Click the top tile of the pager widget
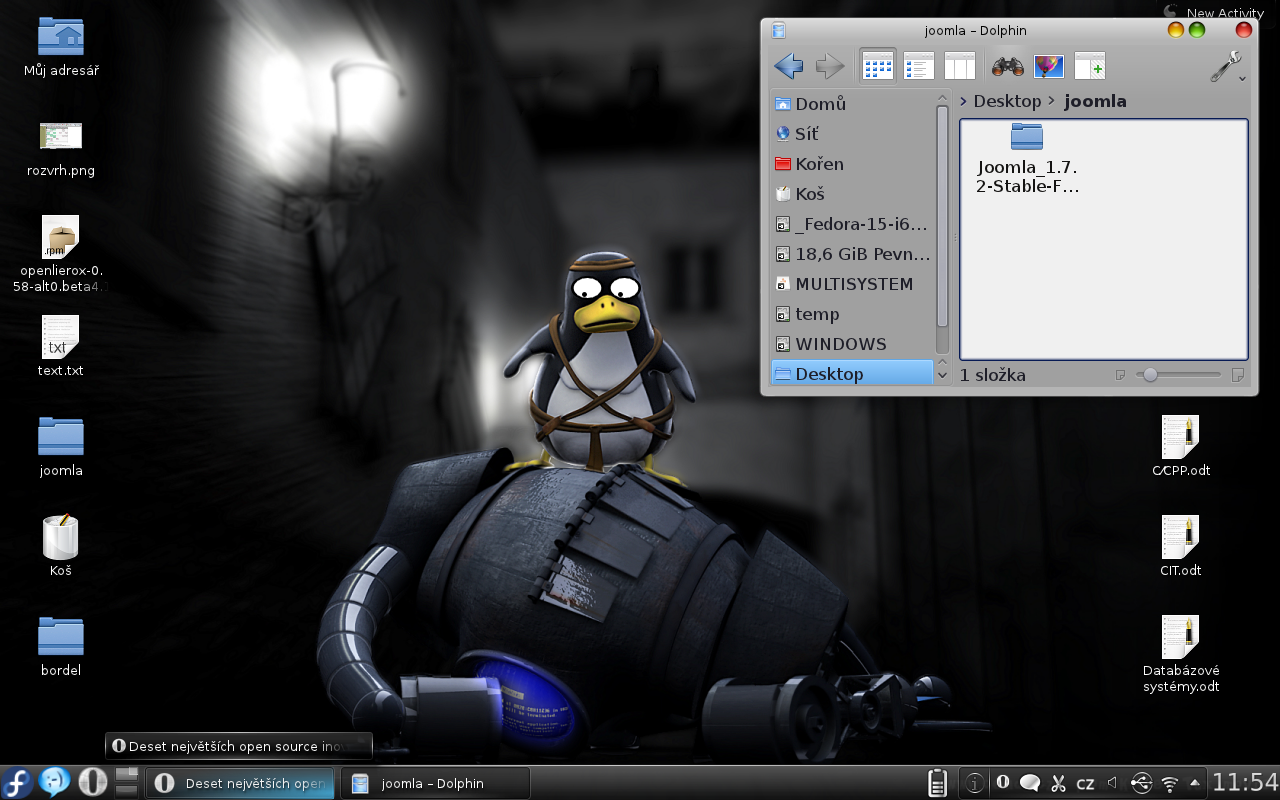Screen dimensions: 1280x800 (x=127, y=775)
